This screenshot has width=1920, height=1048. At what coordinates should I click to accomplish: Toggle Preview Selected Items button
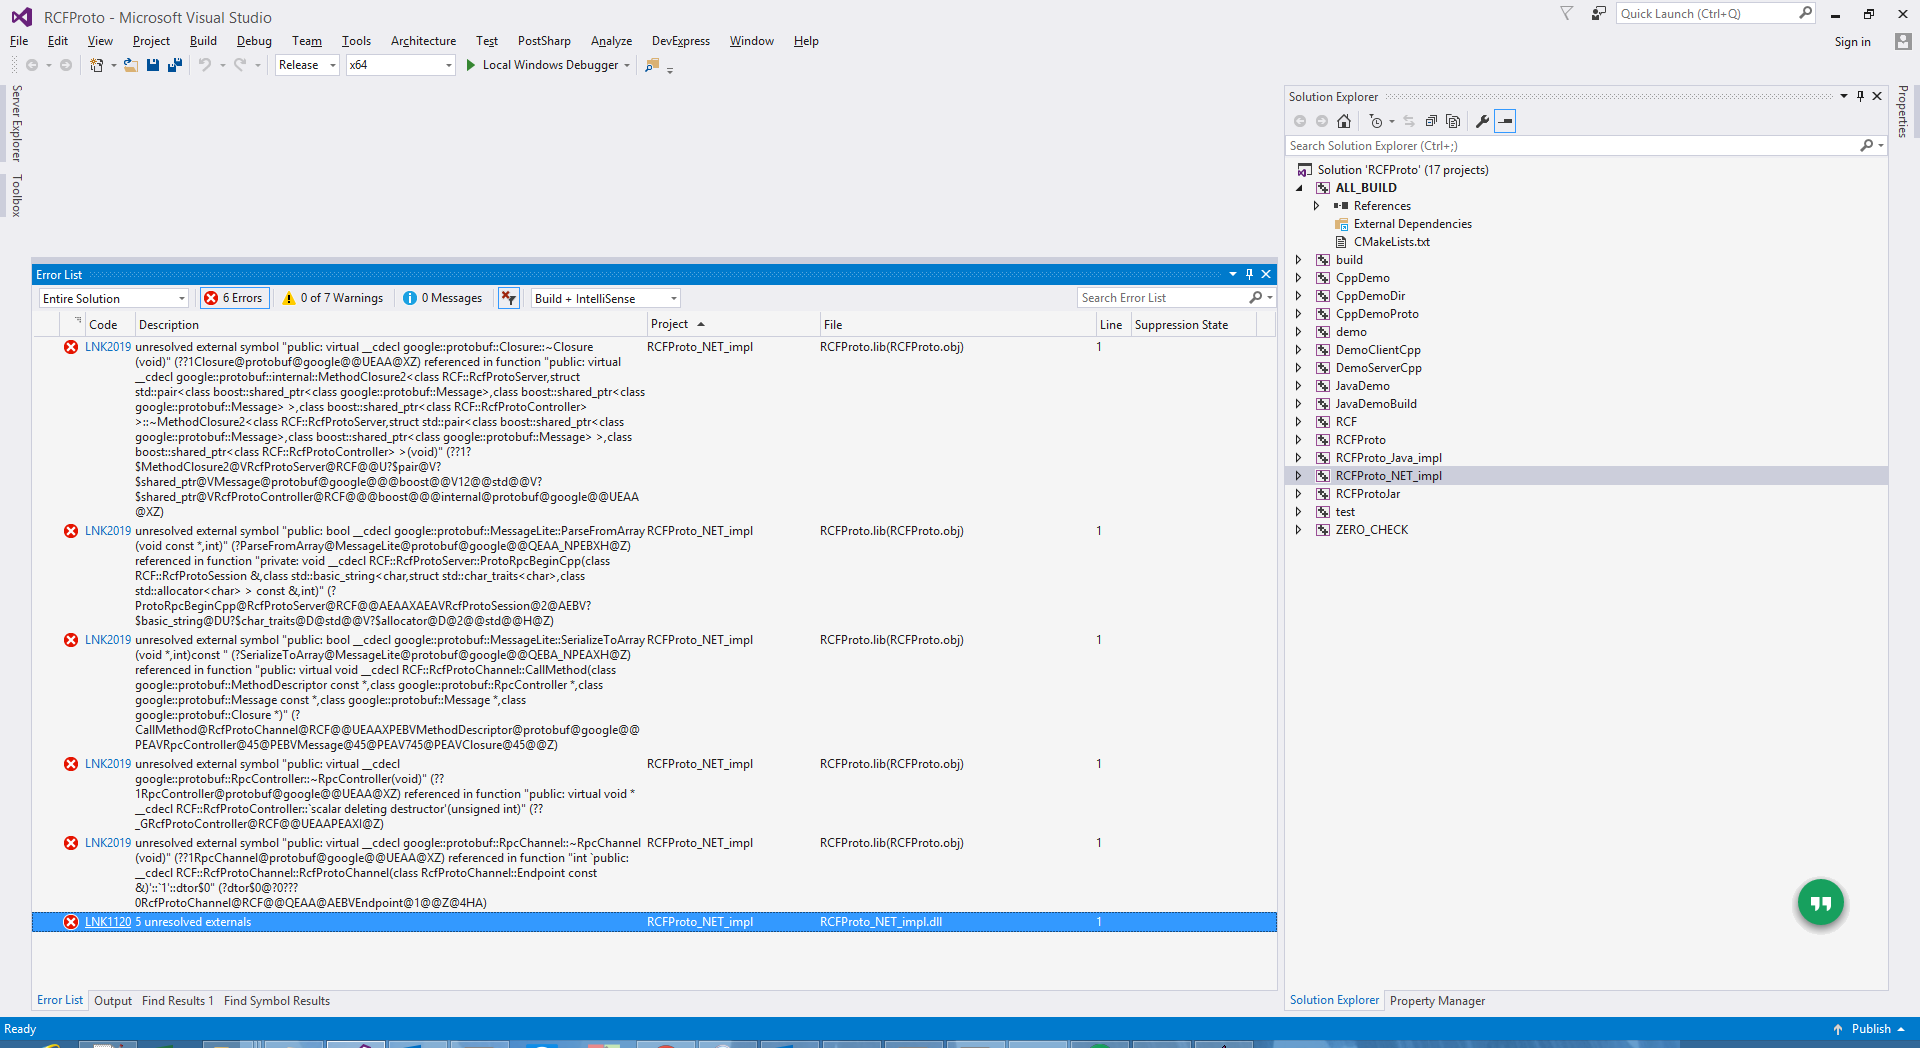click(1505, 121)
